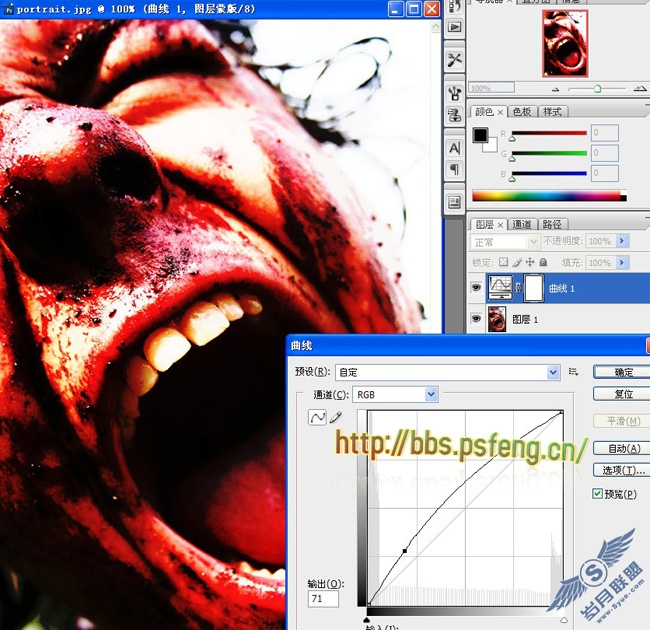This screenshot has height=630, width=650.
Task: Select the 曲线 1 layer mask thumbnail
Action: (534, 288)
